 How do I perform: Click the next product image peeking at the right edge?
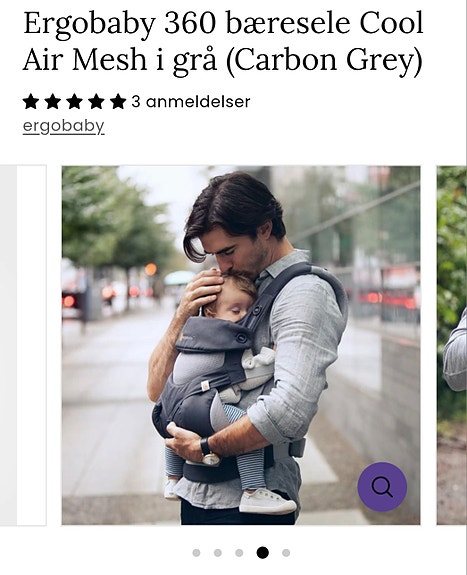pyautogui.click(x=452, y=345)
